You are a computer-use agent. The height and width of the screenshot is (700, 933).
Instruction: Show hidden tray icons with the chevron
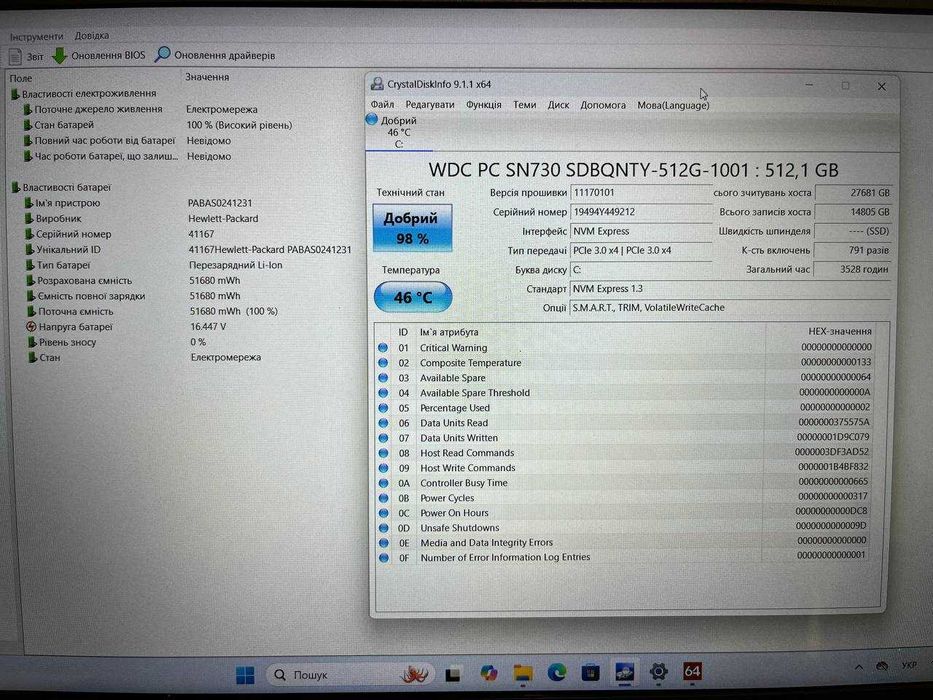point(859,667)
